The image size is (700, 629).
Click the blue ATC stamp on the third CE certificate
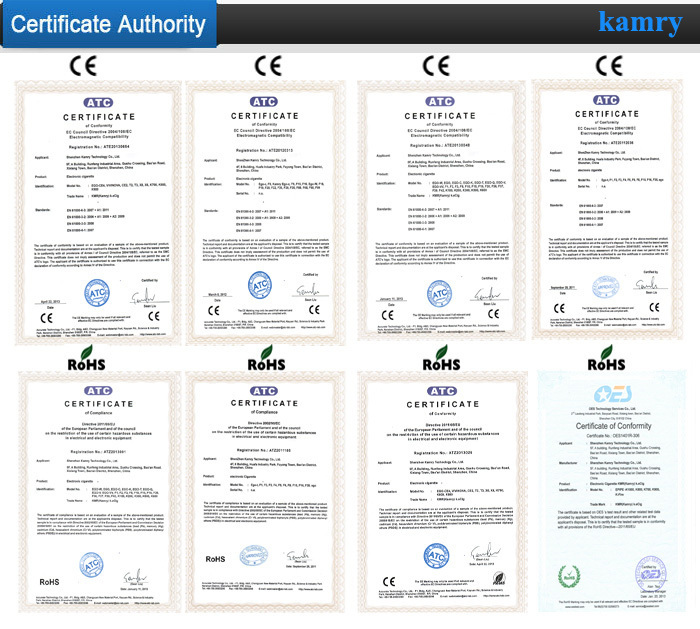pyautogui.click(x=439, y=293)
